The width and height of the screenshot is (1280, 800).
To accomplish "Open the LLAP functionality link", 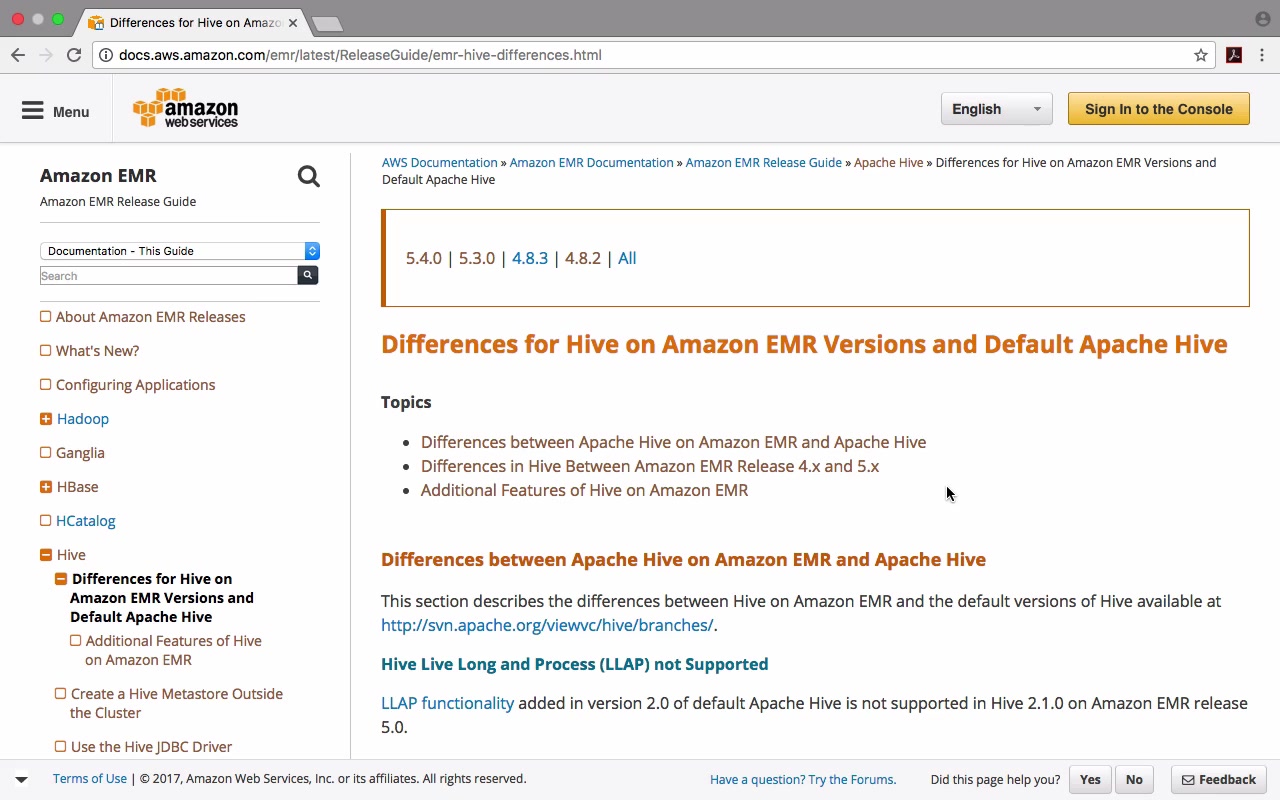I will [x=447, y=703].
